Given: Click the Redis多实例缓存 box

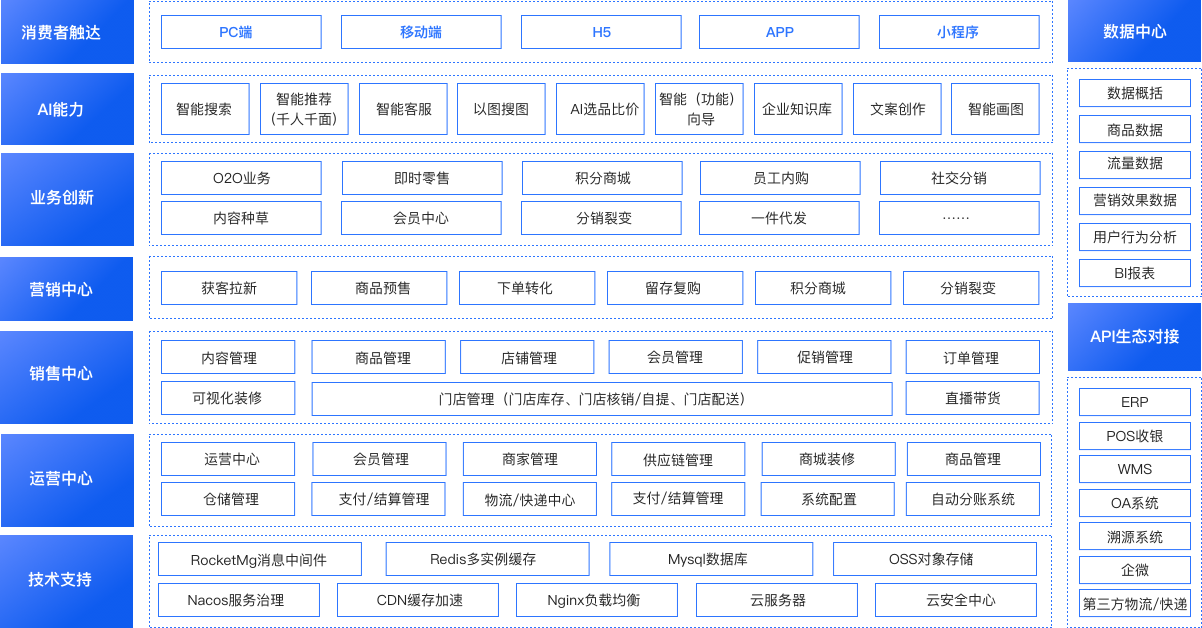Looking at the screenshot, I should point(487,559).
